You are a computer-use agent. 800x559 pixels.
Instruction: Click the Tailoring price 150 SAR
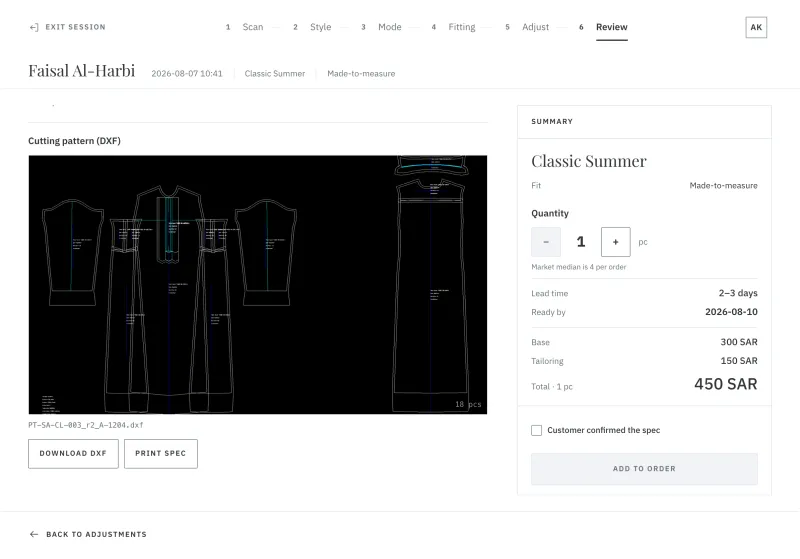(739, 361)
